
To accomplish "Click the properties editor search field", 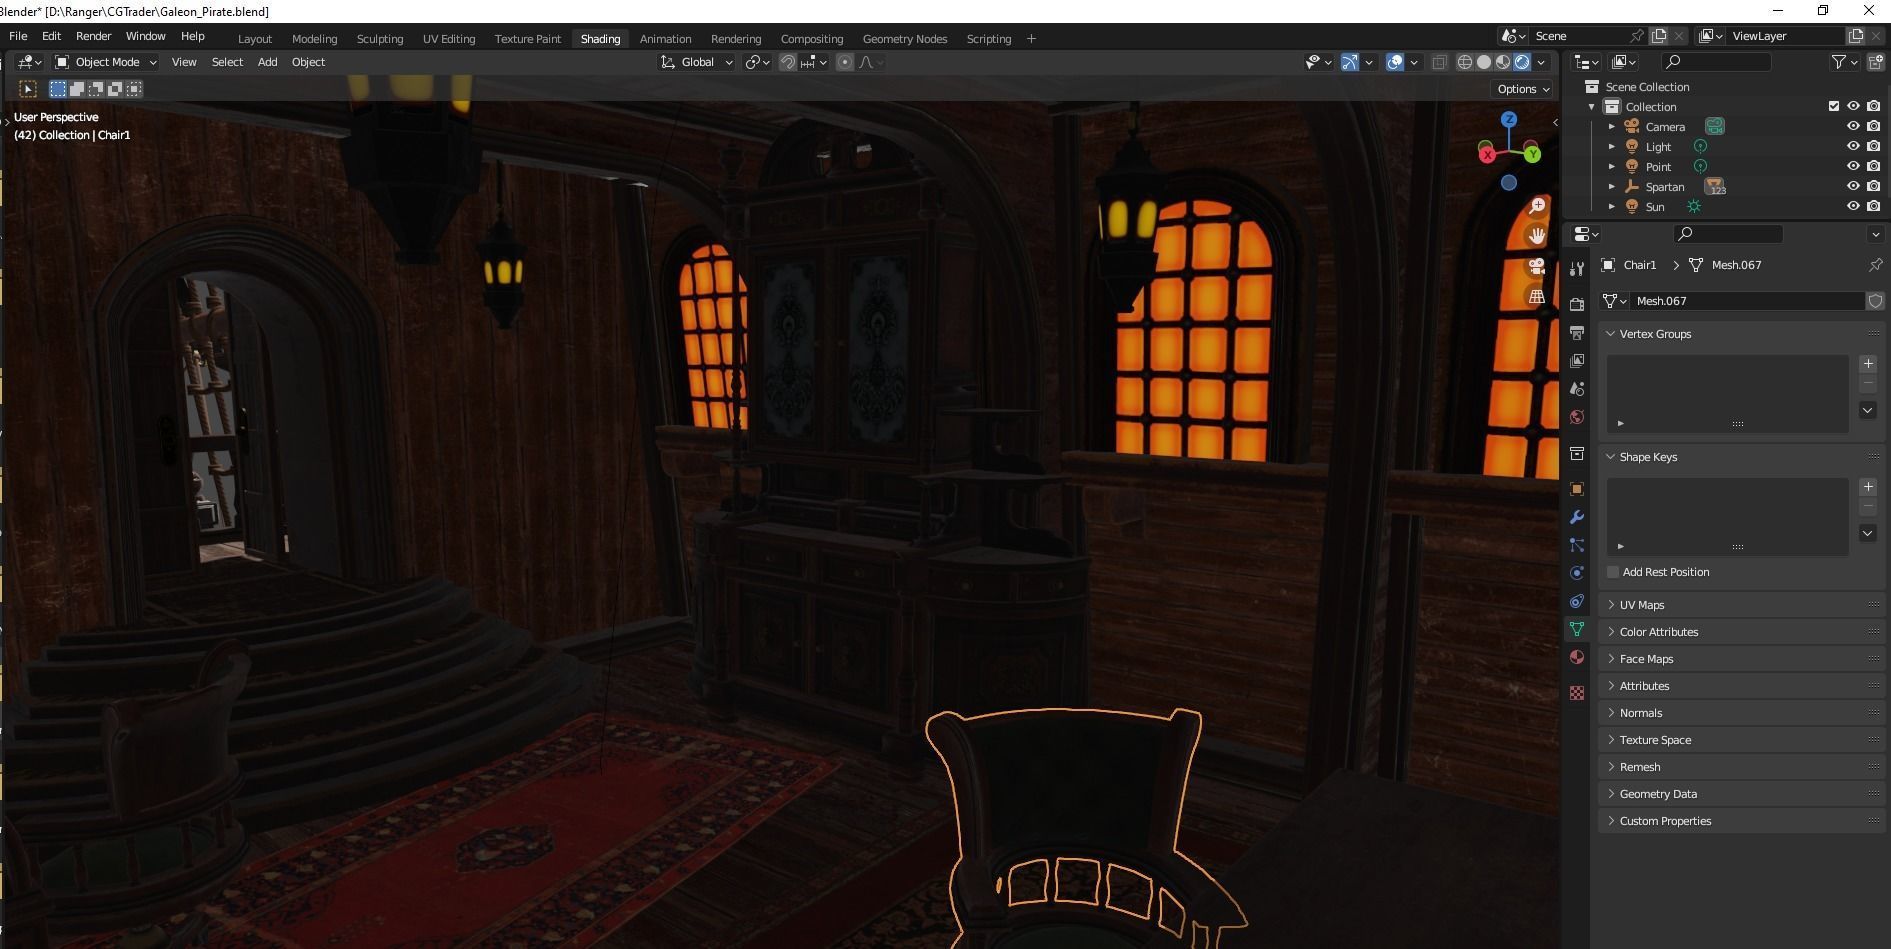I will [x=1728, y=234].
